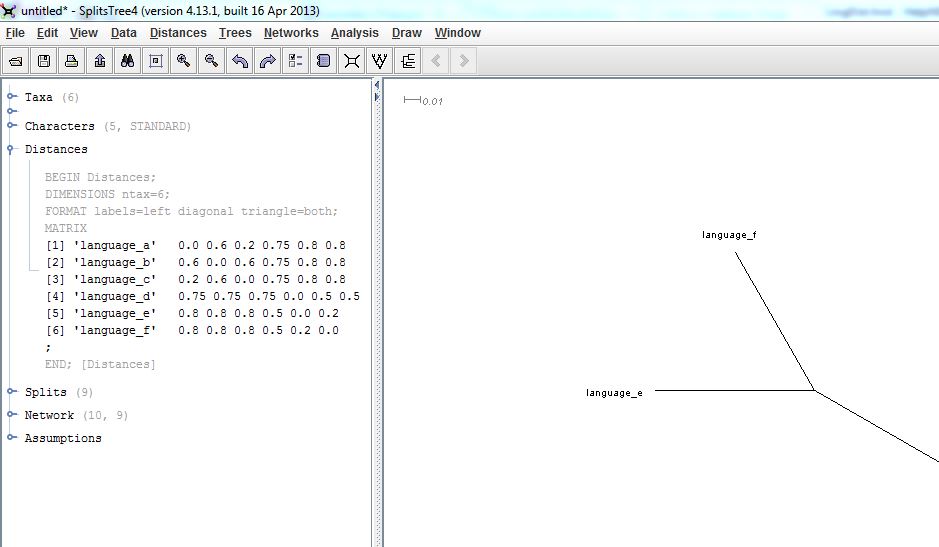Click the [4] 'language_d' matrix row
Image resolution: width=939 pixels, height=547 pixels.
(x=203, y=296)
